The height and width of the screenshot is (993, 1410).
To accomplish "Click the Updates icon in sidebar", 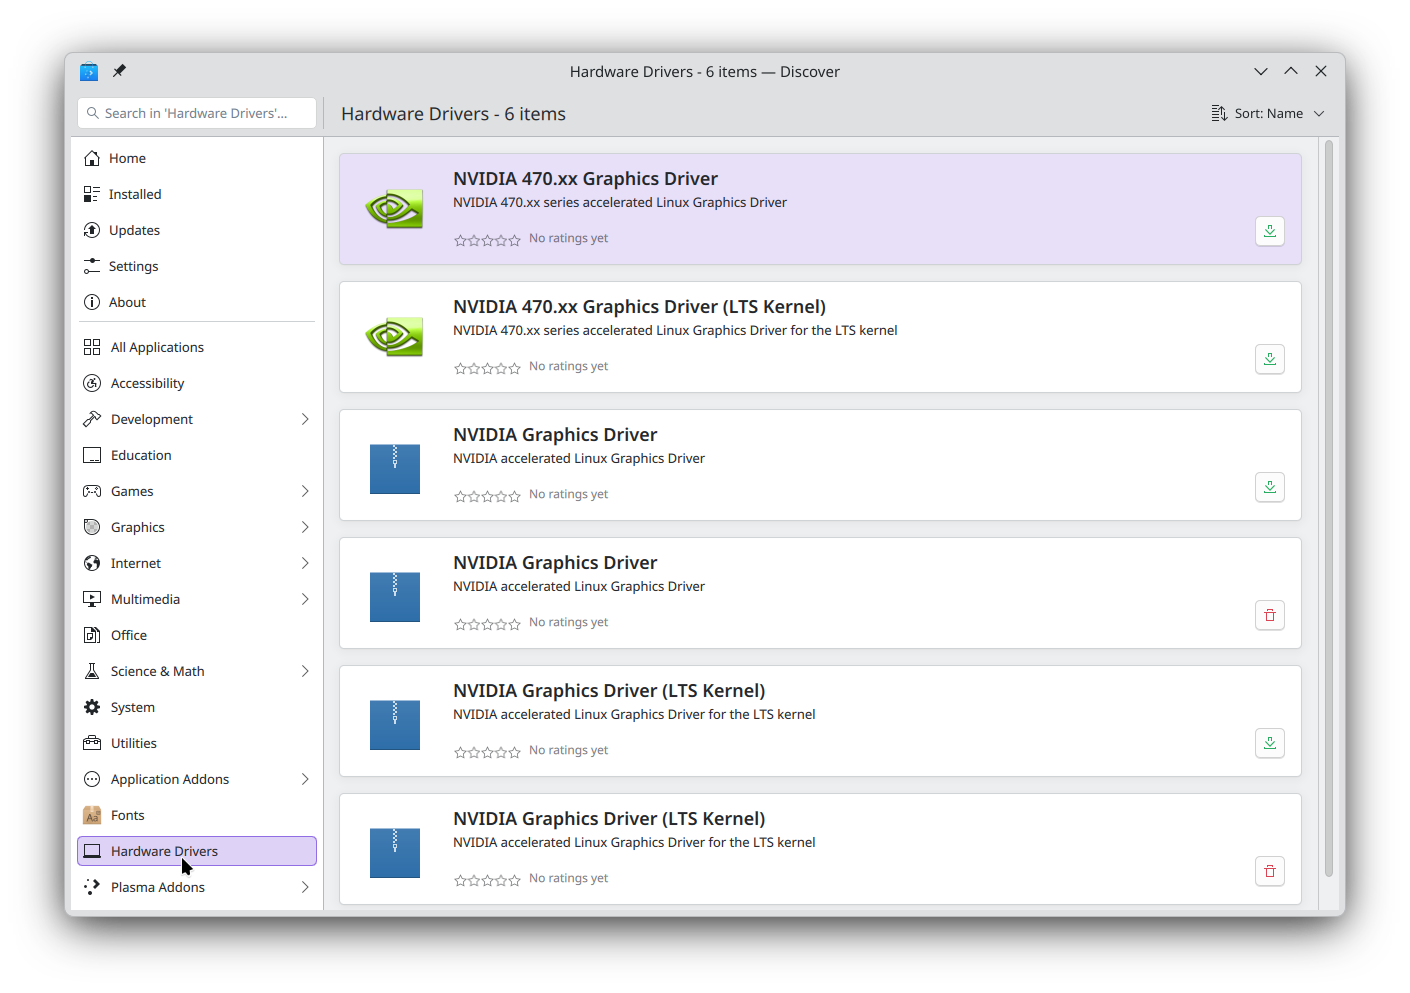I will tap(92, 230).
